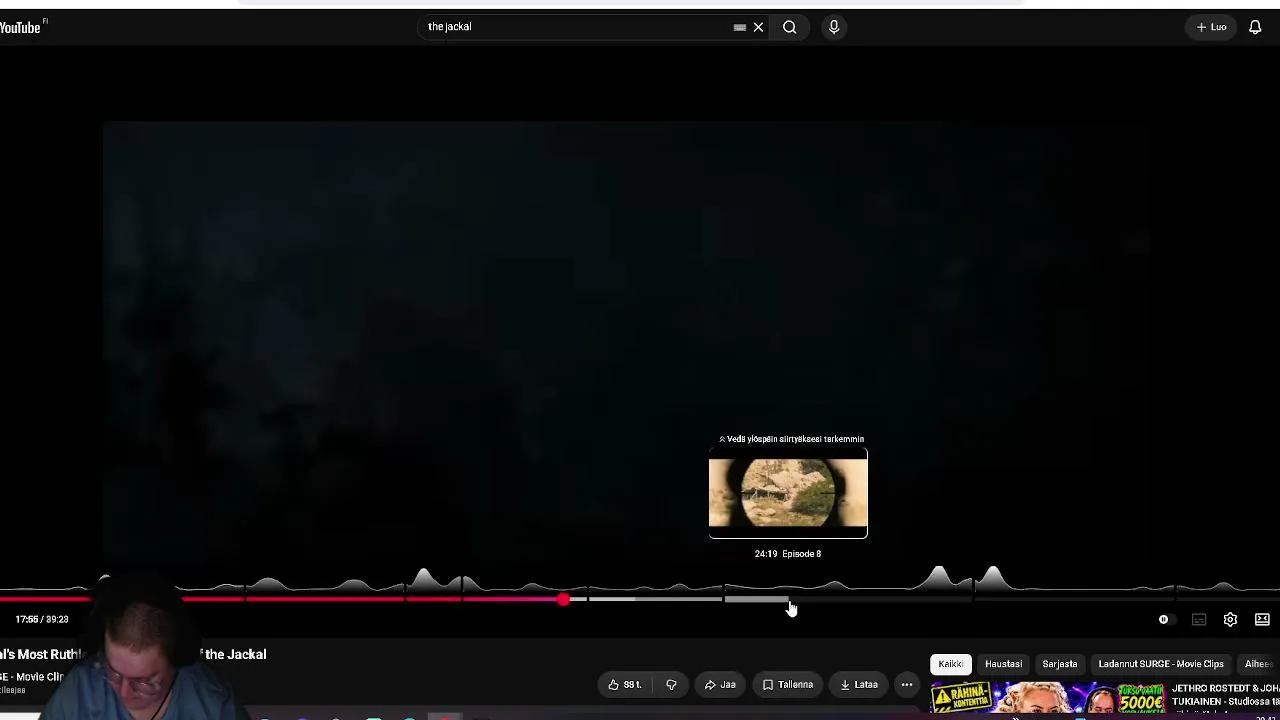The height and width of the screenshot is (720, 1280).
Task: Select the Sarjasta filter chip
Action: (x=1059, y=664)
